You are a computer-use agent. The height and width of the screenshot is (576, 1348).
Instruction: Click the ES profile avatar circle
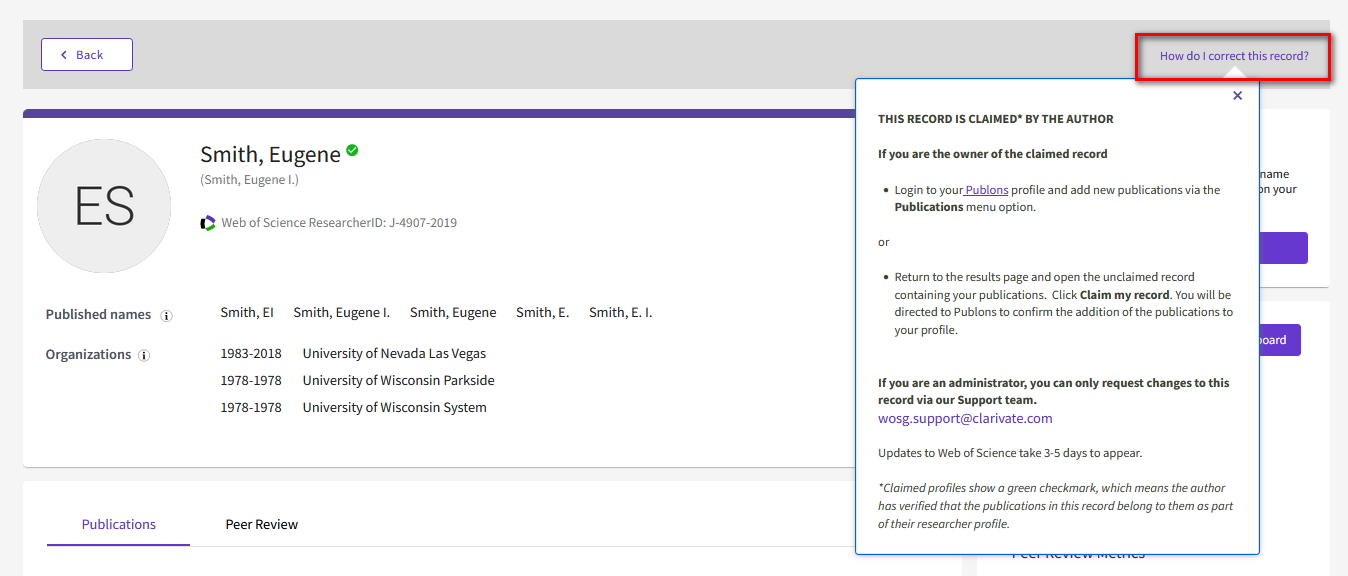point(104,206)
